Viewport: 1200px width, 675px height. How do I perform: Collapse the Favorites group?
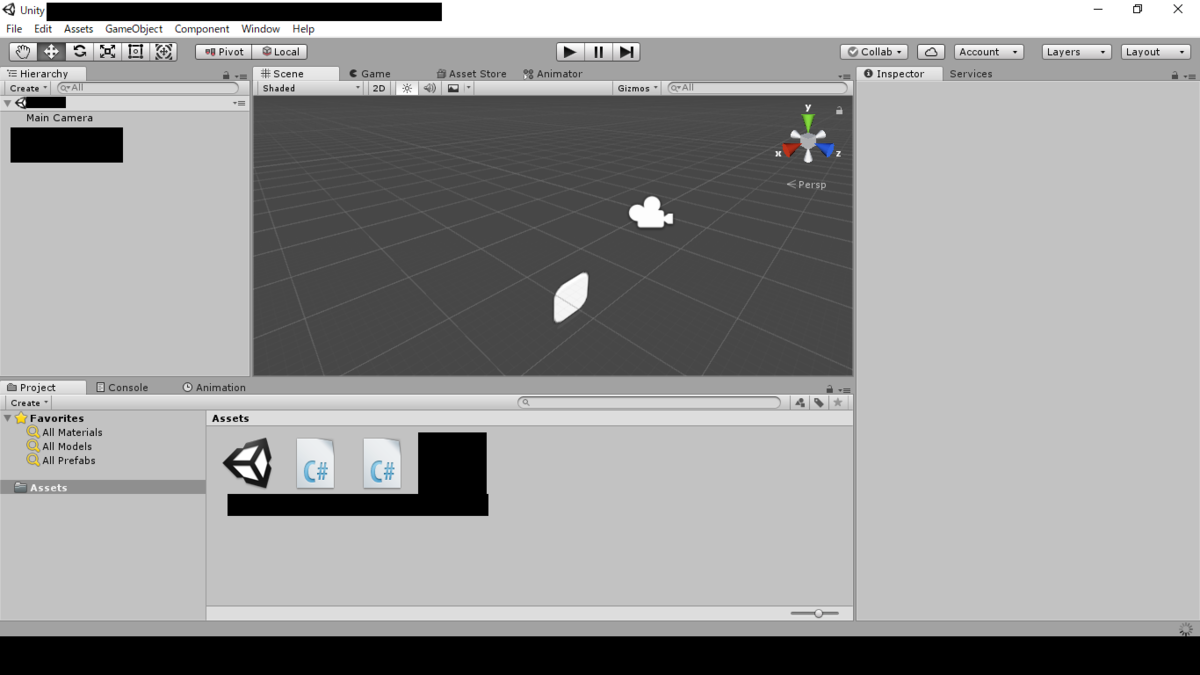click(8, 419)
